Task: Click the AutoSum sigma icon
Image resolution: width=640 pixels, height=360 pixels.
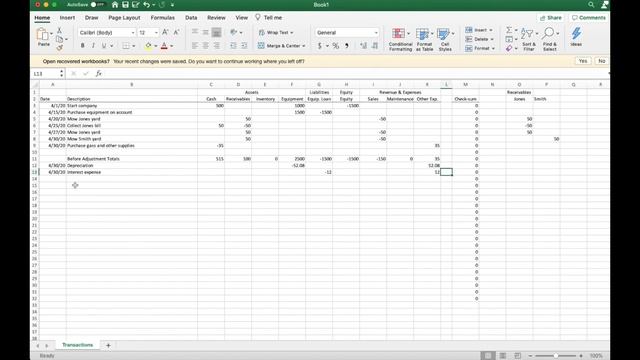Action: click(x=509, y=30)
